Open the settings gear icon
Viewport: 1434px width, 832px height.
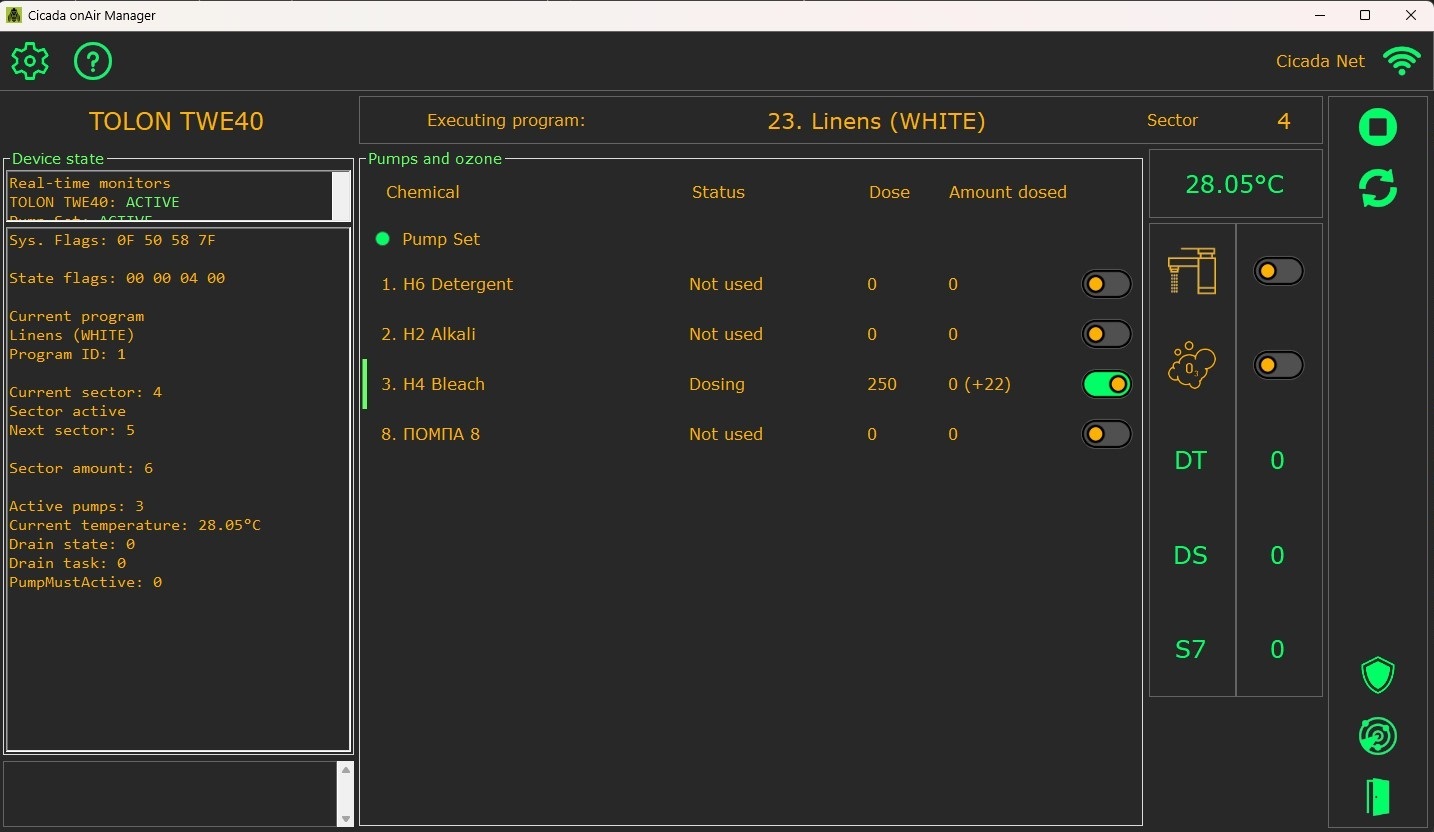tap(30, 62)
